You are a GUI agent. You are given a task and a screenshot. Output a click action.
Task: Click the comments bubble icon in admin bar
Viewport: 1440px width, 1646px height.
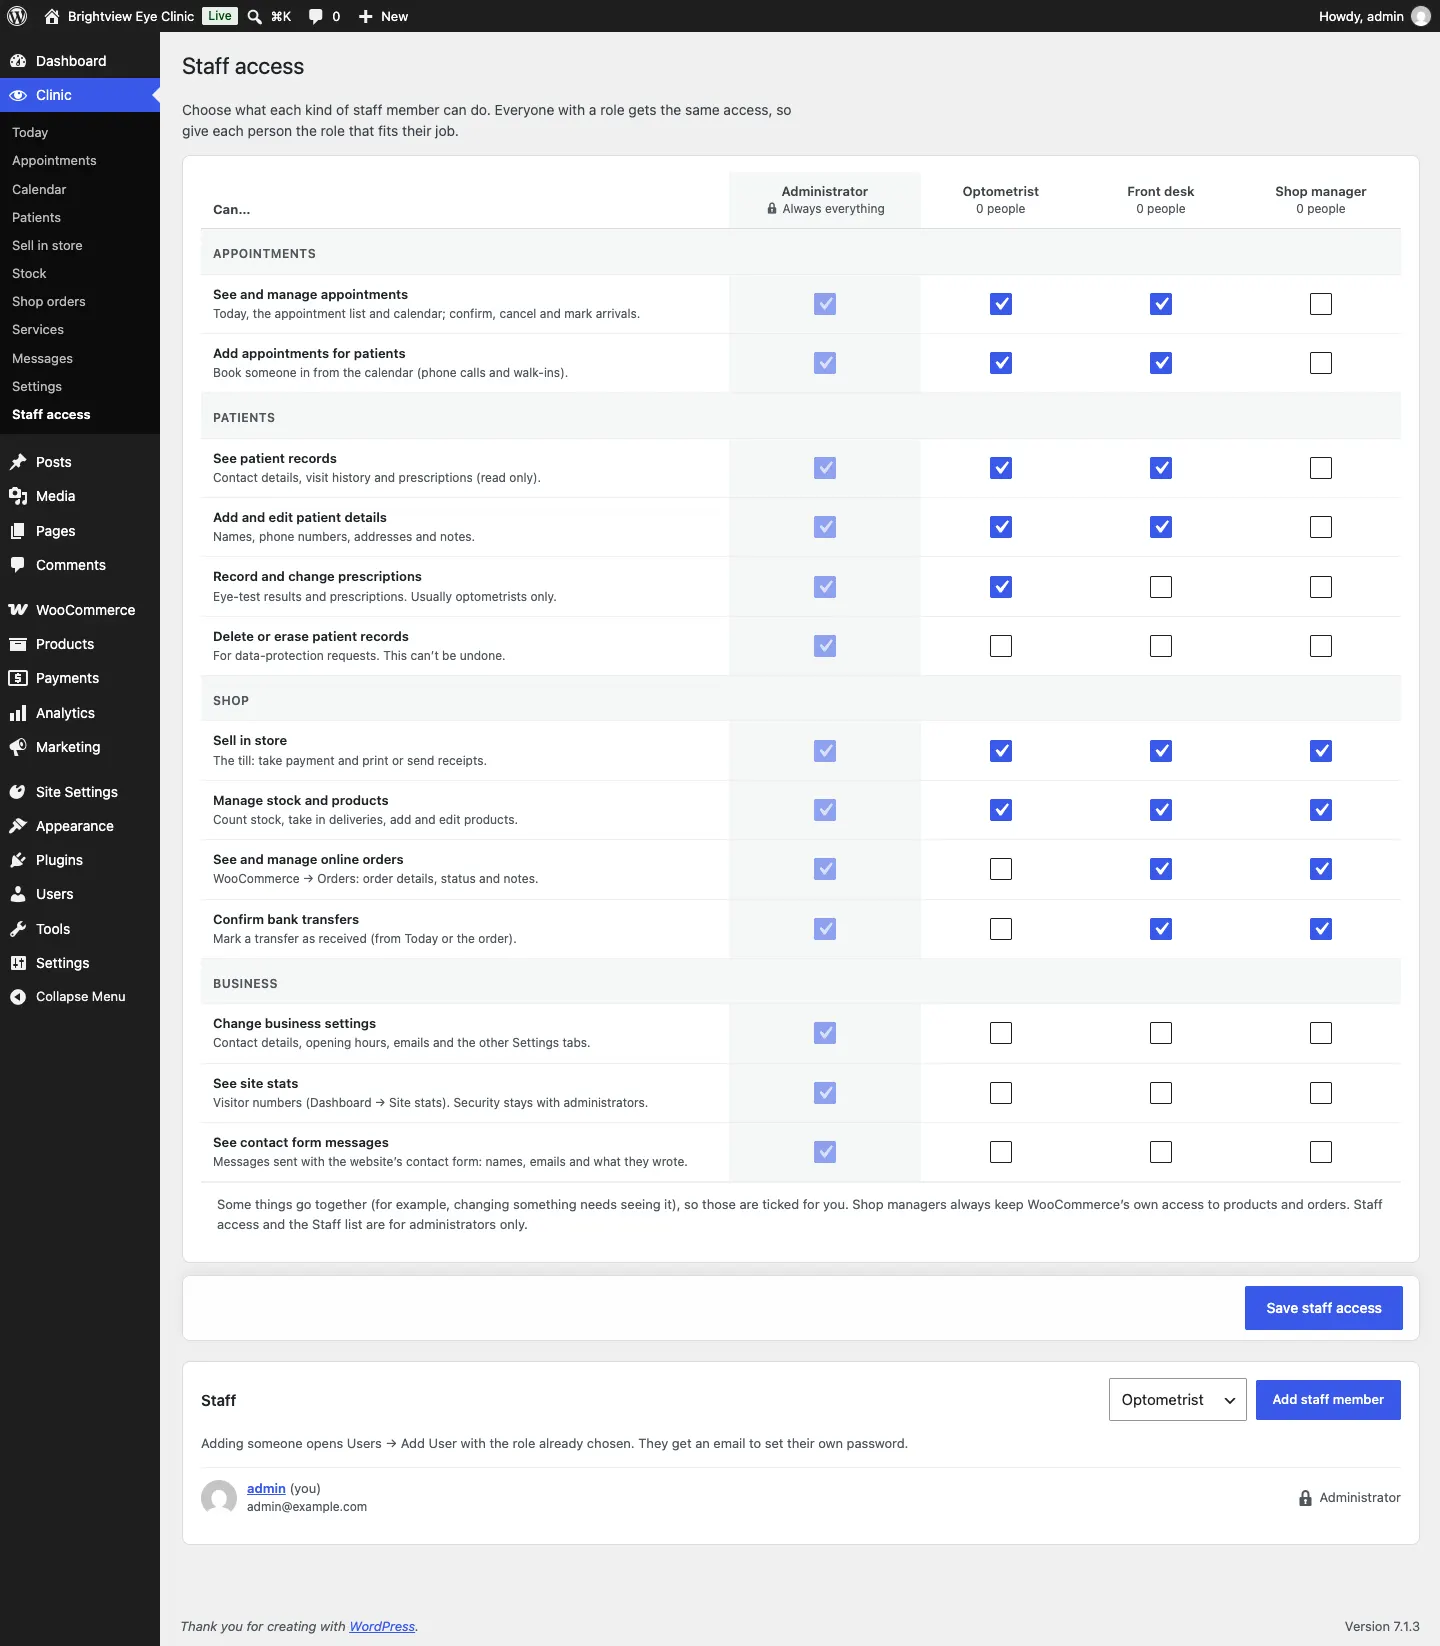(316, 16)
